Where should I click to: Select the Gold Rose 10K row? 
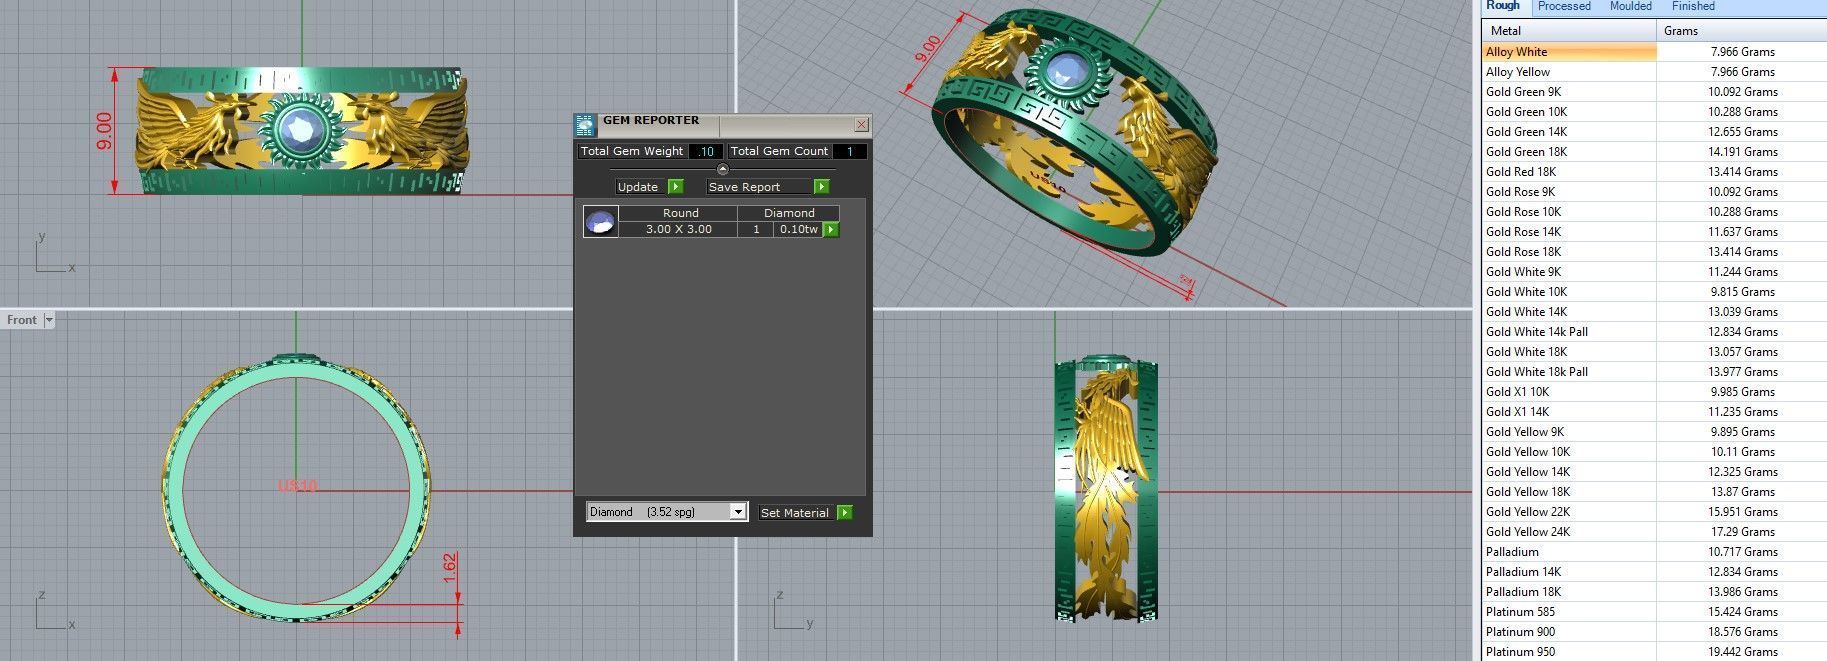pyautogui.click(x=1654, y=212)
